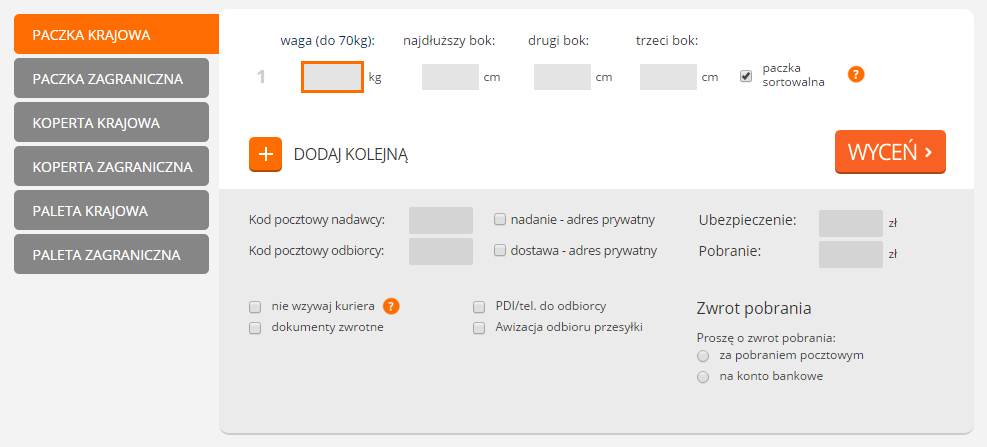
Task: Click the Ubezpieczenie amount field
Action: pyautogui.click(x=850, y=223)
